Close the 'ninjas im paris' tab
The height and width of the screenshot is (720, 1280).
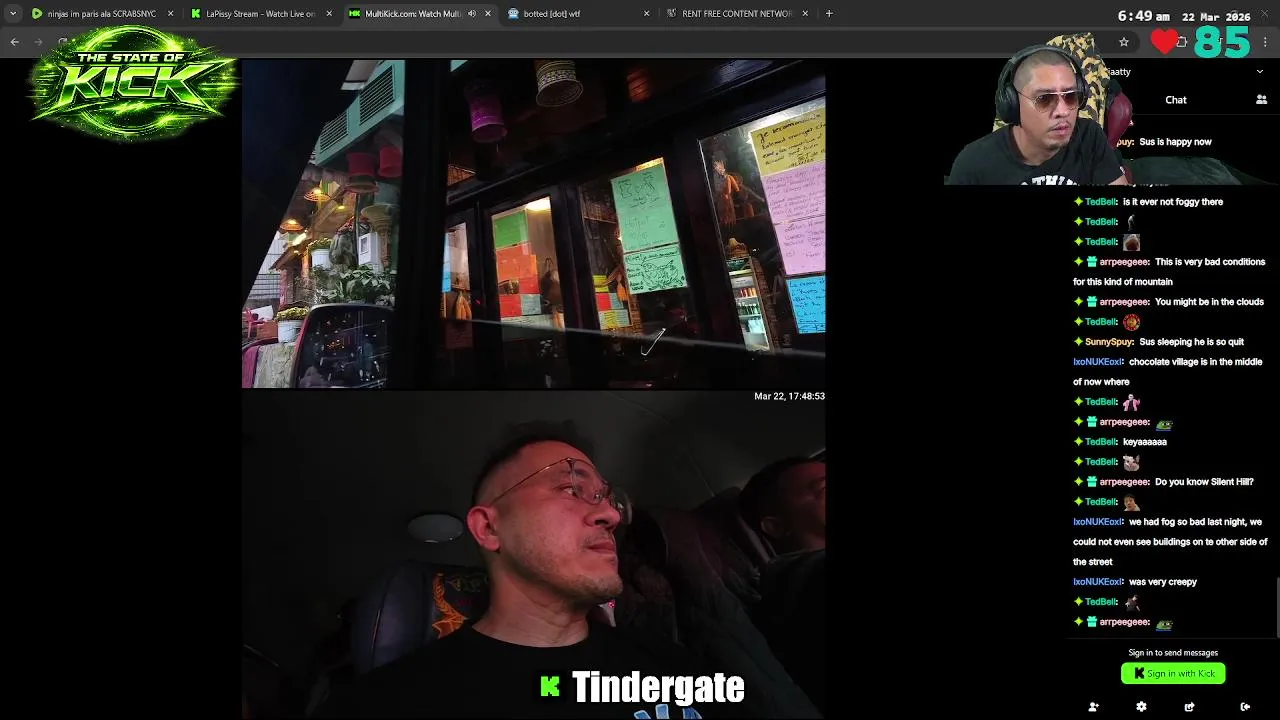coord(170,14)
